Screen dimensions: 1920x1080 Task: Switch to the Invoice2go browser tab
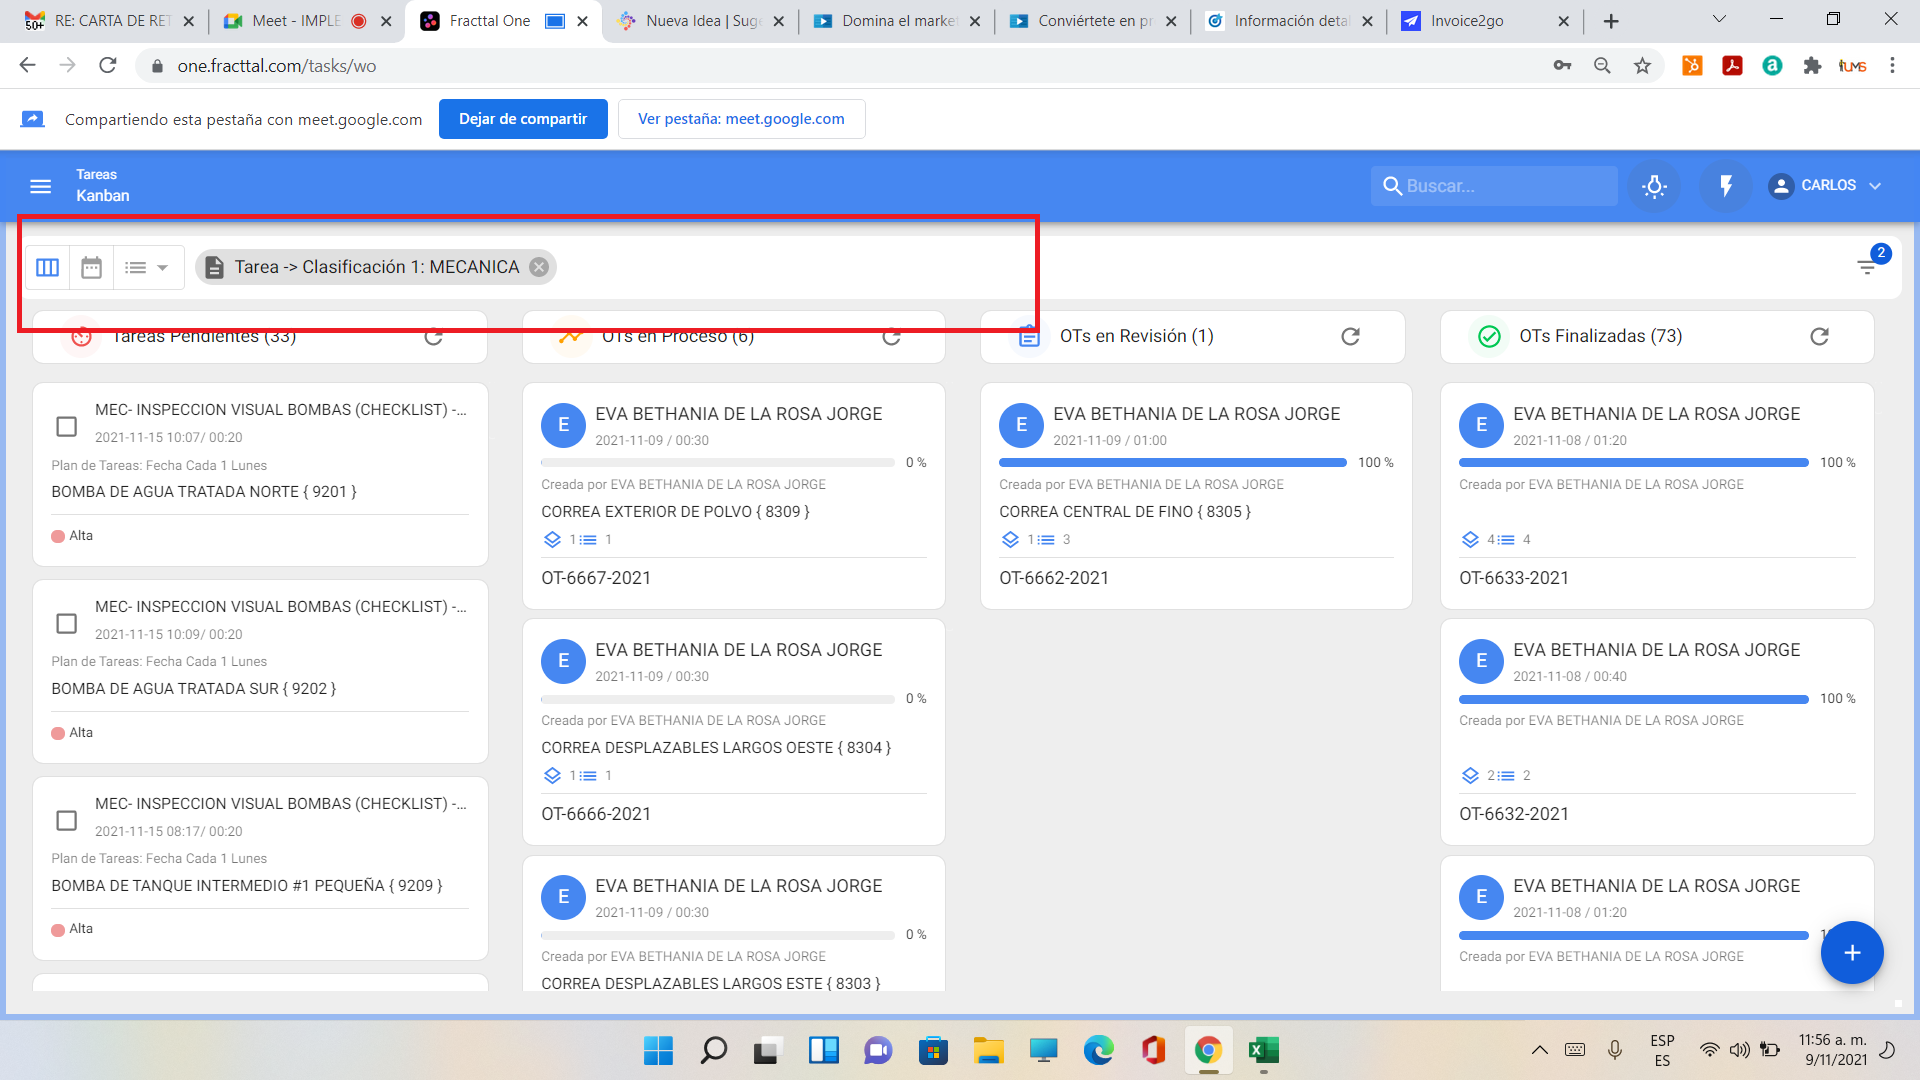1466,21
